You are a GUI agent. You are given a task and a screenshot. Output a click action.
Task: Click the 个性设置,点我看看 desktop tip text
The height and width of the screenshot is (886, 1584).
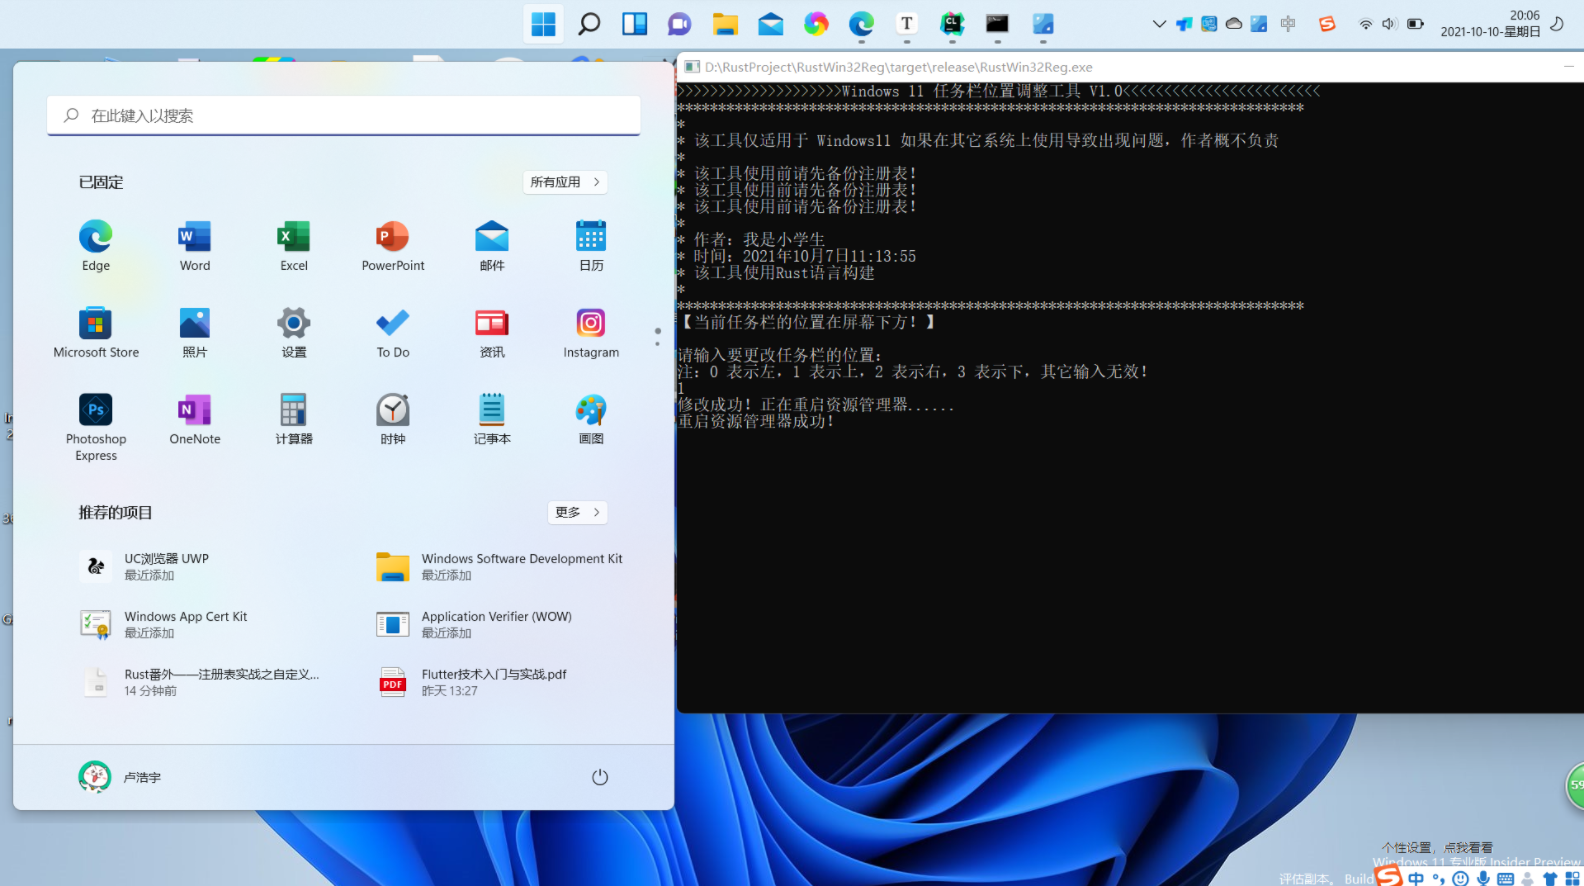[x=1437, y=847]
